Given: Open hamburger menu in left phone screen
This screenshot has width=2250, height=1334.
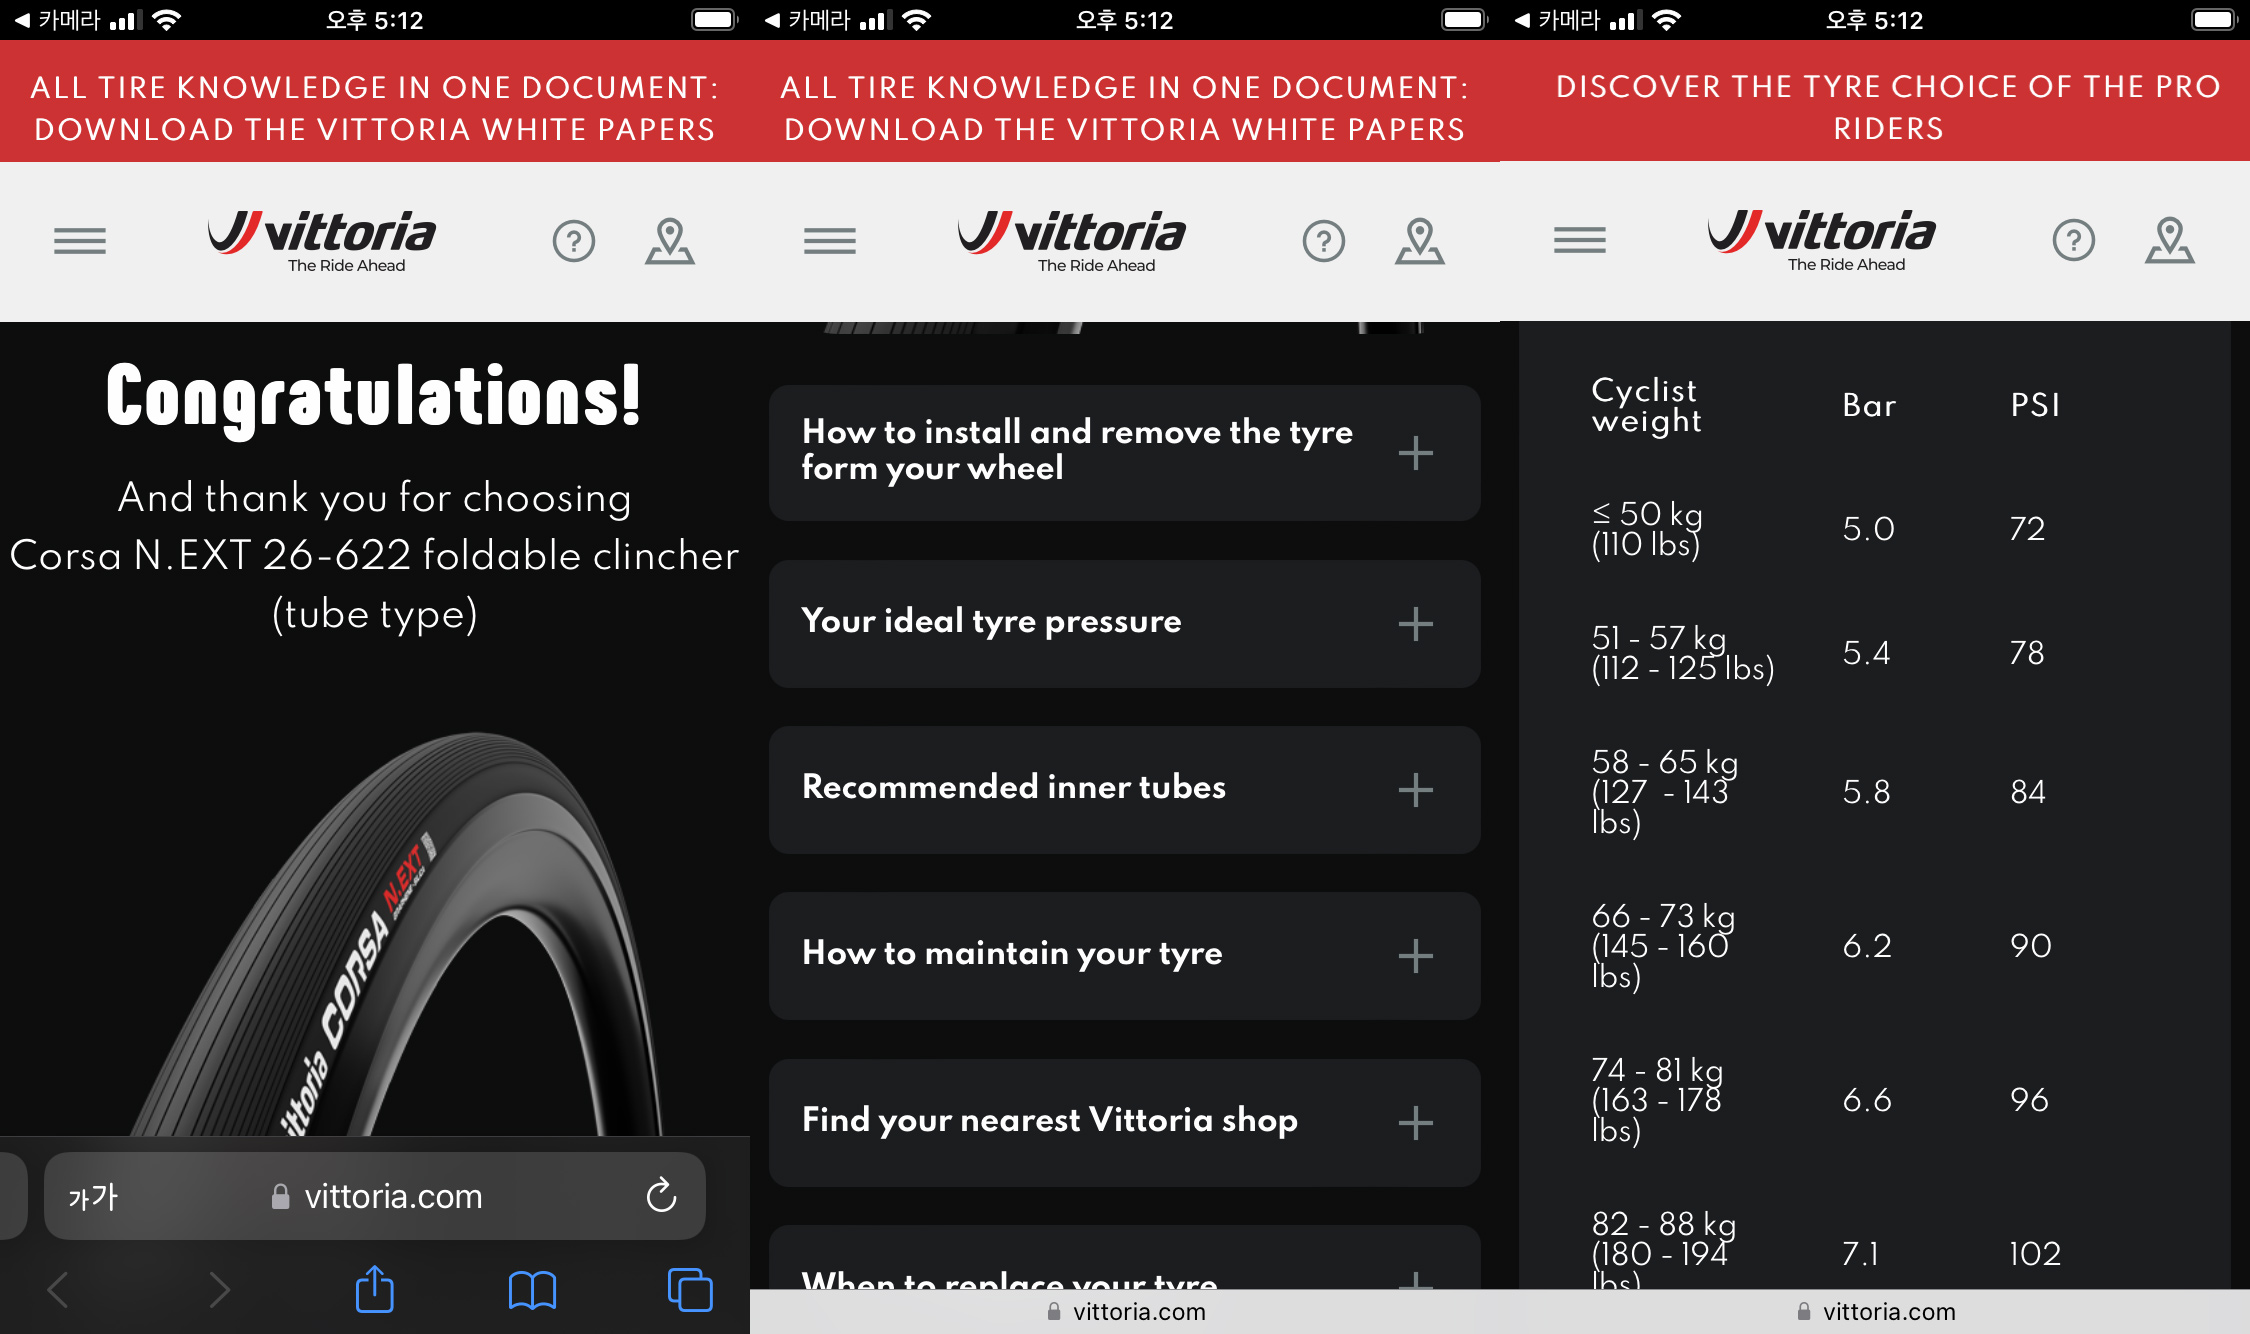Looking at the screenshot, I should tap(80, 241).
